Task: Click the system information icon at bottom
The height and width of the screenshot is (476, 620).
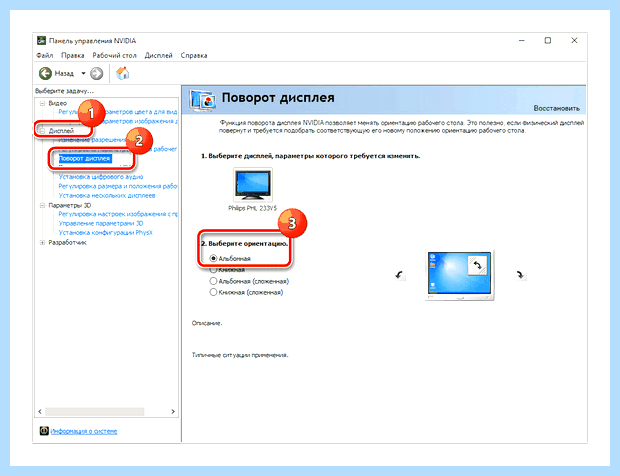Action: (44, 431)
